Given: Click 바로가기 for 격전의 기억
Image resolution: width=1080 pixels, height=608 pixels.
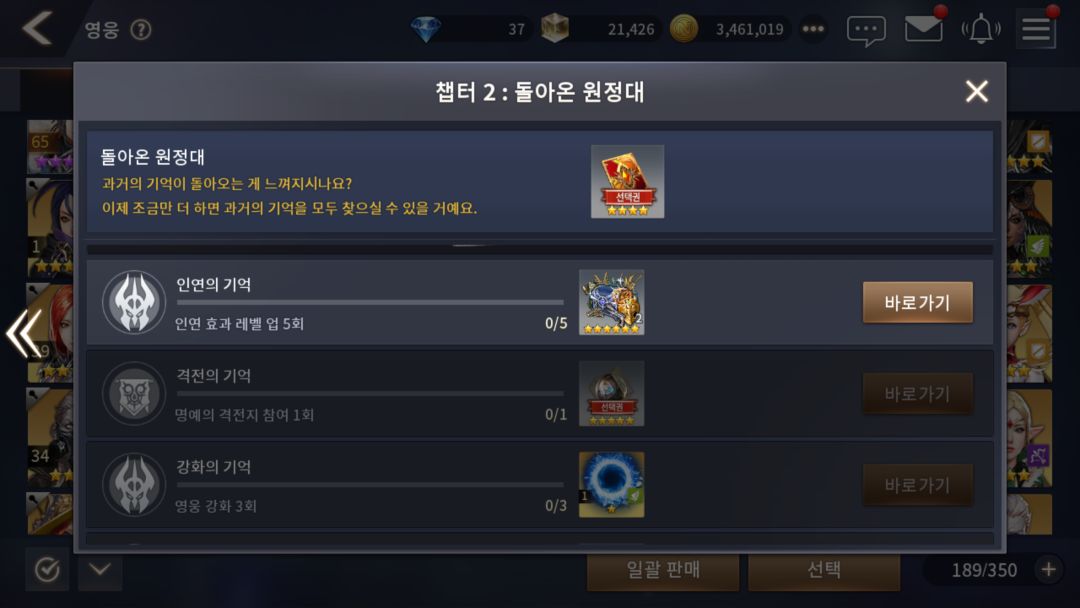Looking at the screenshot, I should [917, 394].
